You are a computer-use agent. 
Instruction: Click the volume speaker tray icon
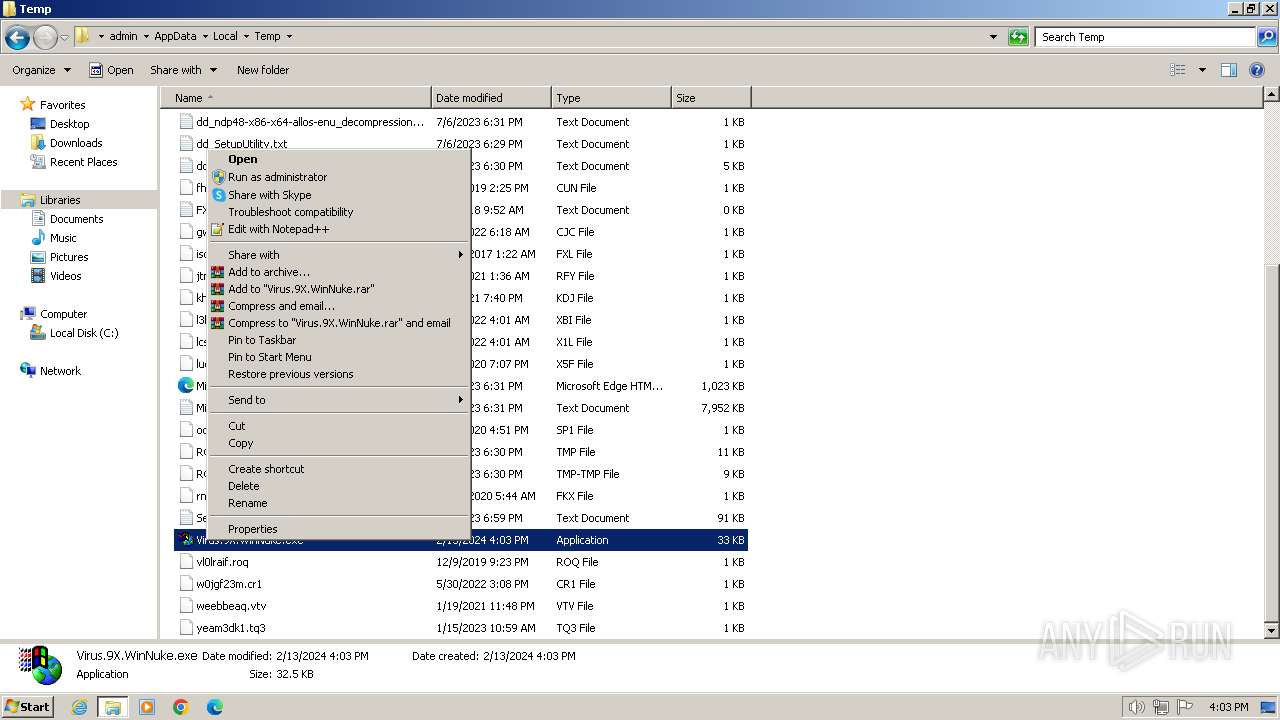1136,707
